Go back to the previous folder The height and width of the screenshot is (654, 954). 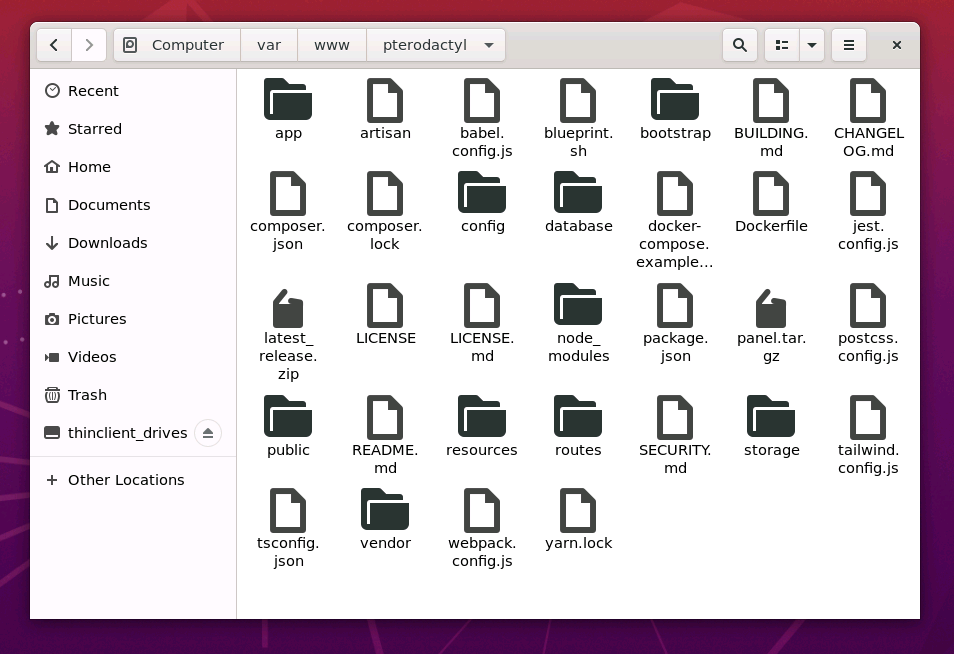coord(54,45)
